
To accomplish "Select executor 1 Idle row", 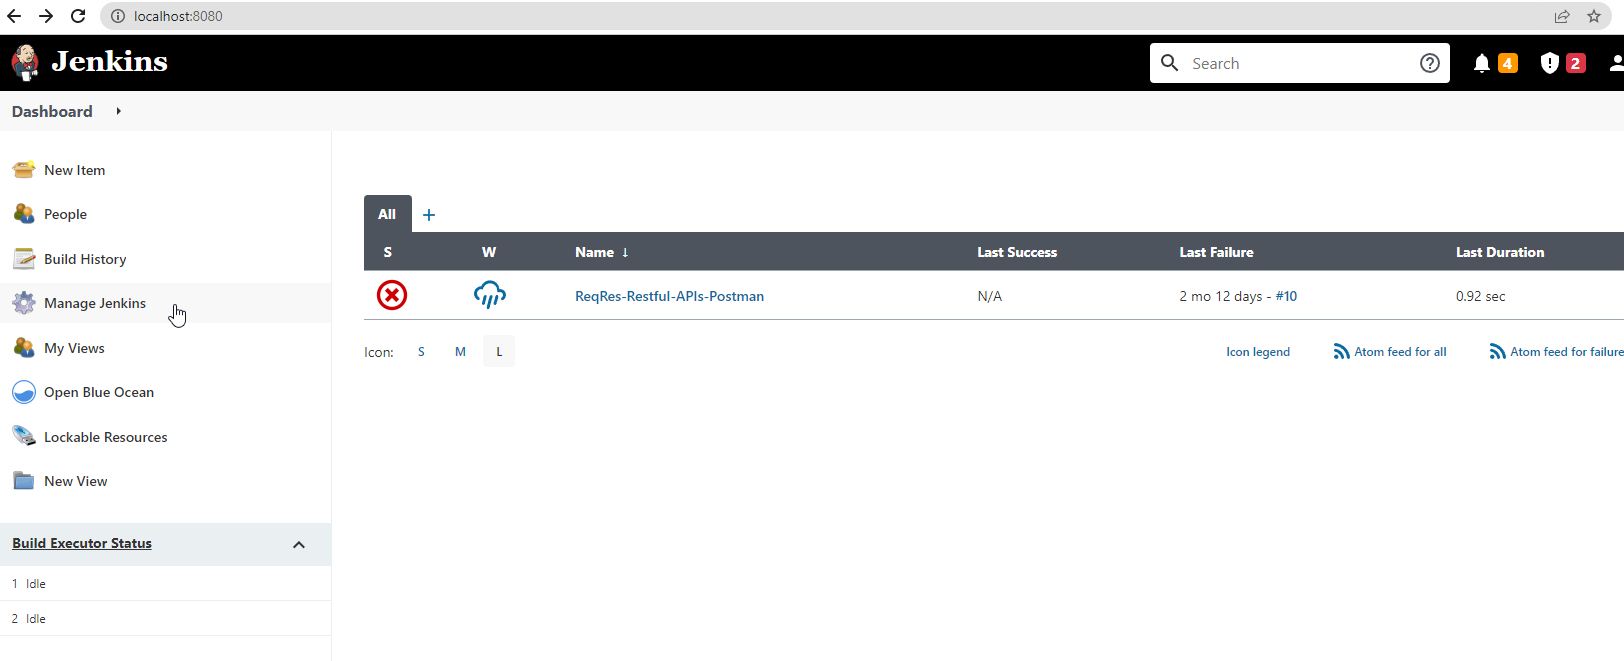I will click(x=165, y=583).
